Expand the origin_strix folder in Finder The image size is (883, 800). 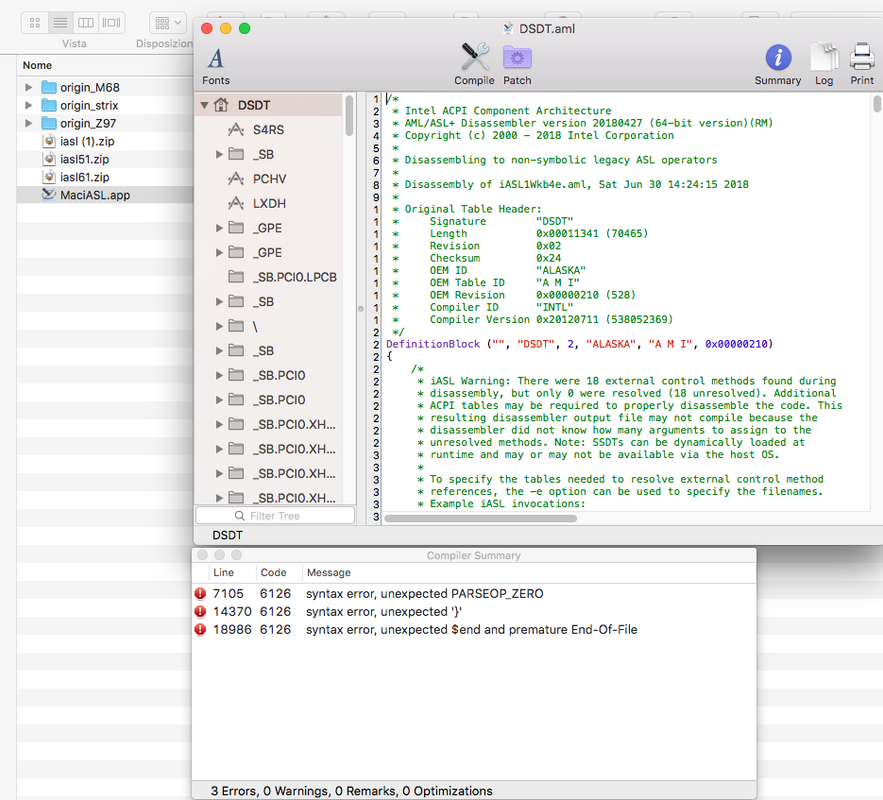[x=29, y=105]
